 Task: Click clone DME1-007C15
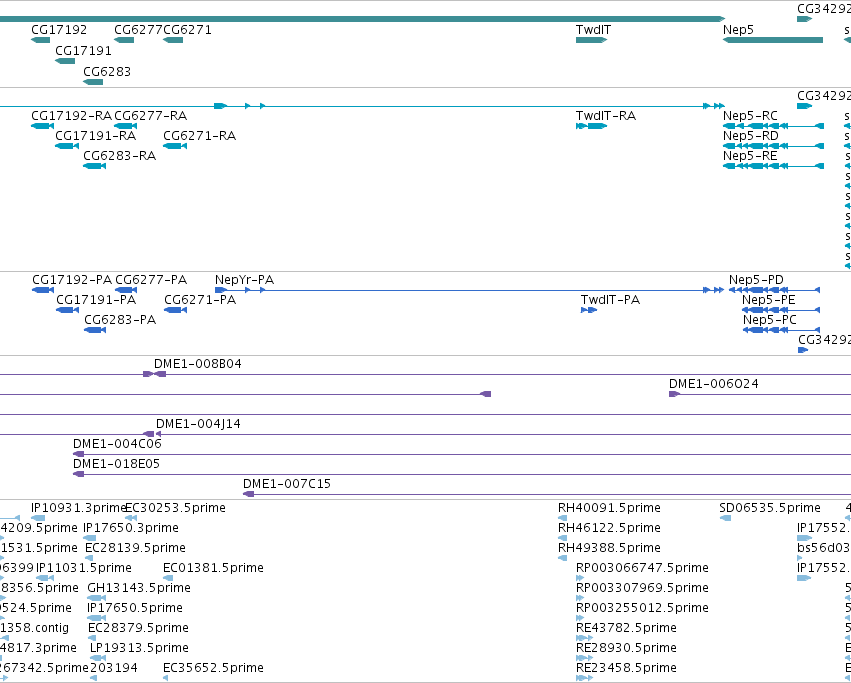click(287, 484)
